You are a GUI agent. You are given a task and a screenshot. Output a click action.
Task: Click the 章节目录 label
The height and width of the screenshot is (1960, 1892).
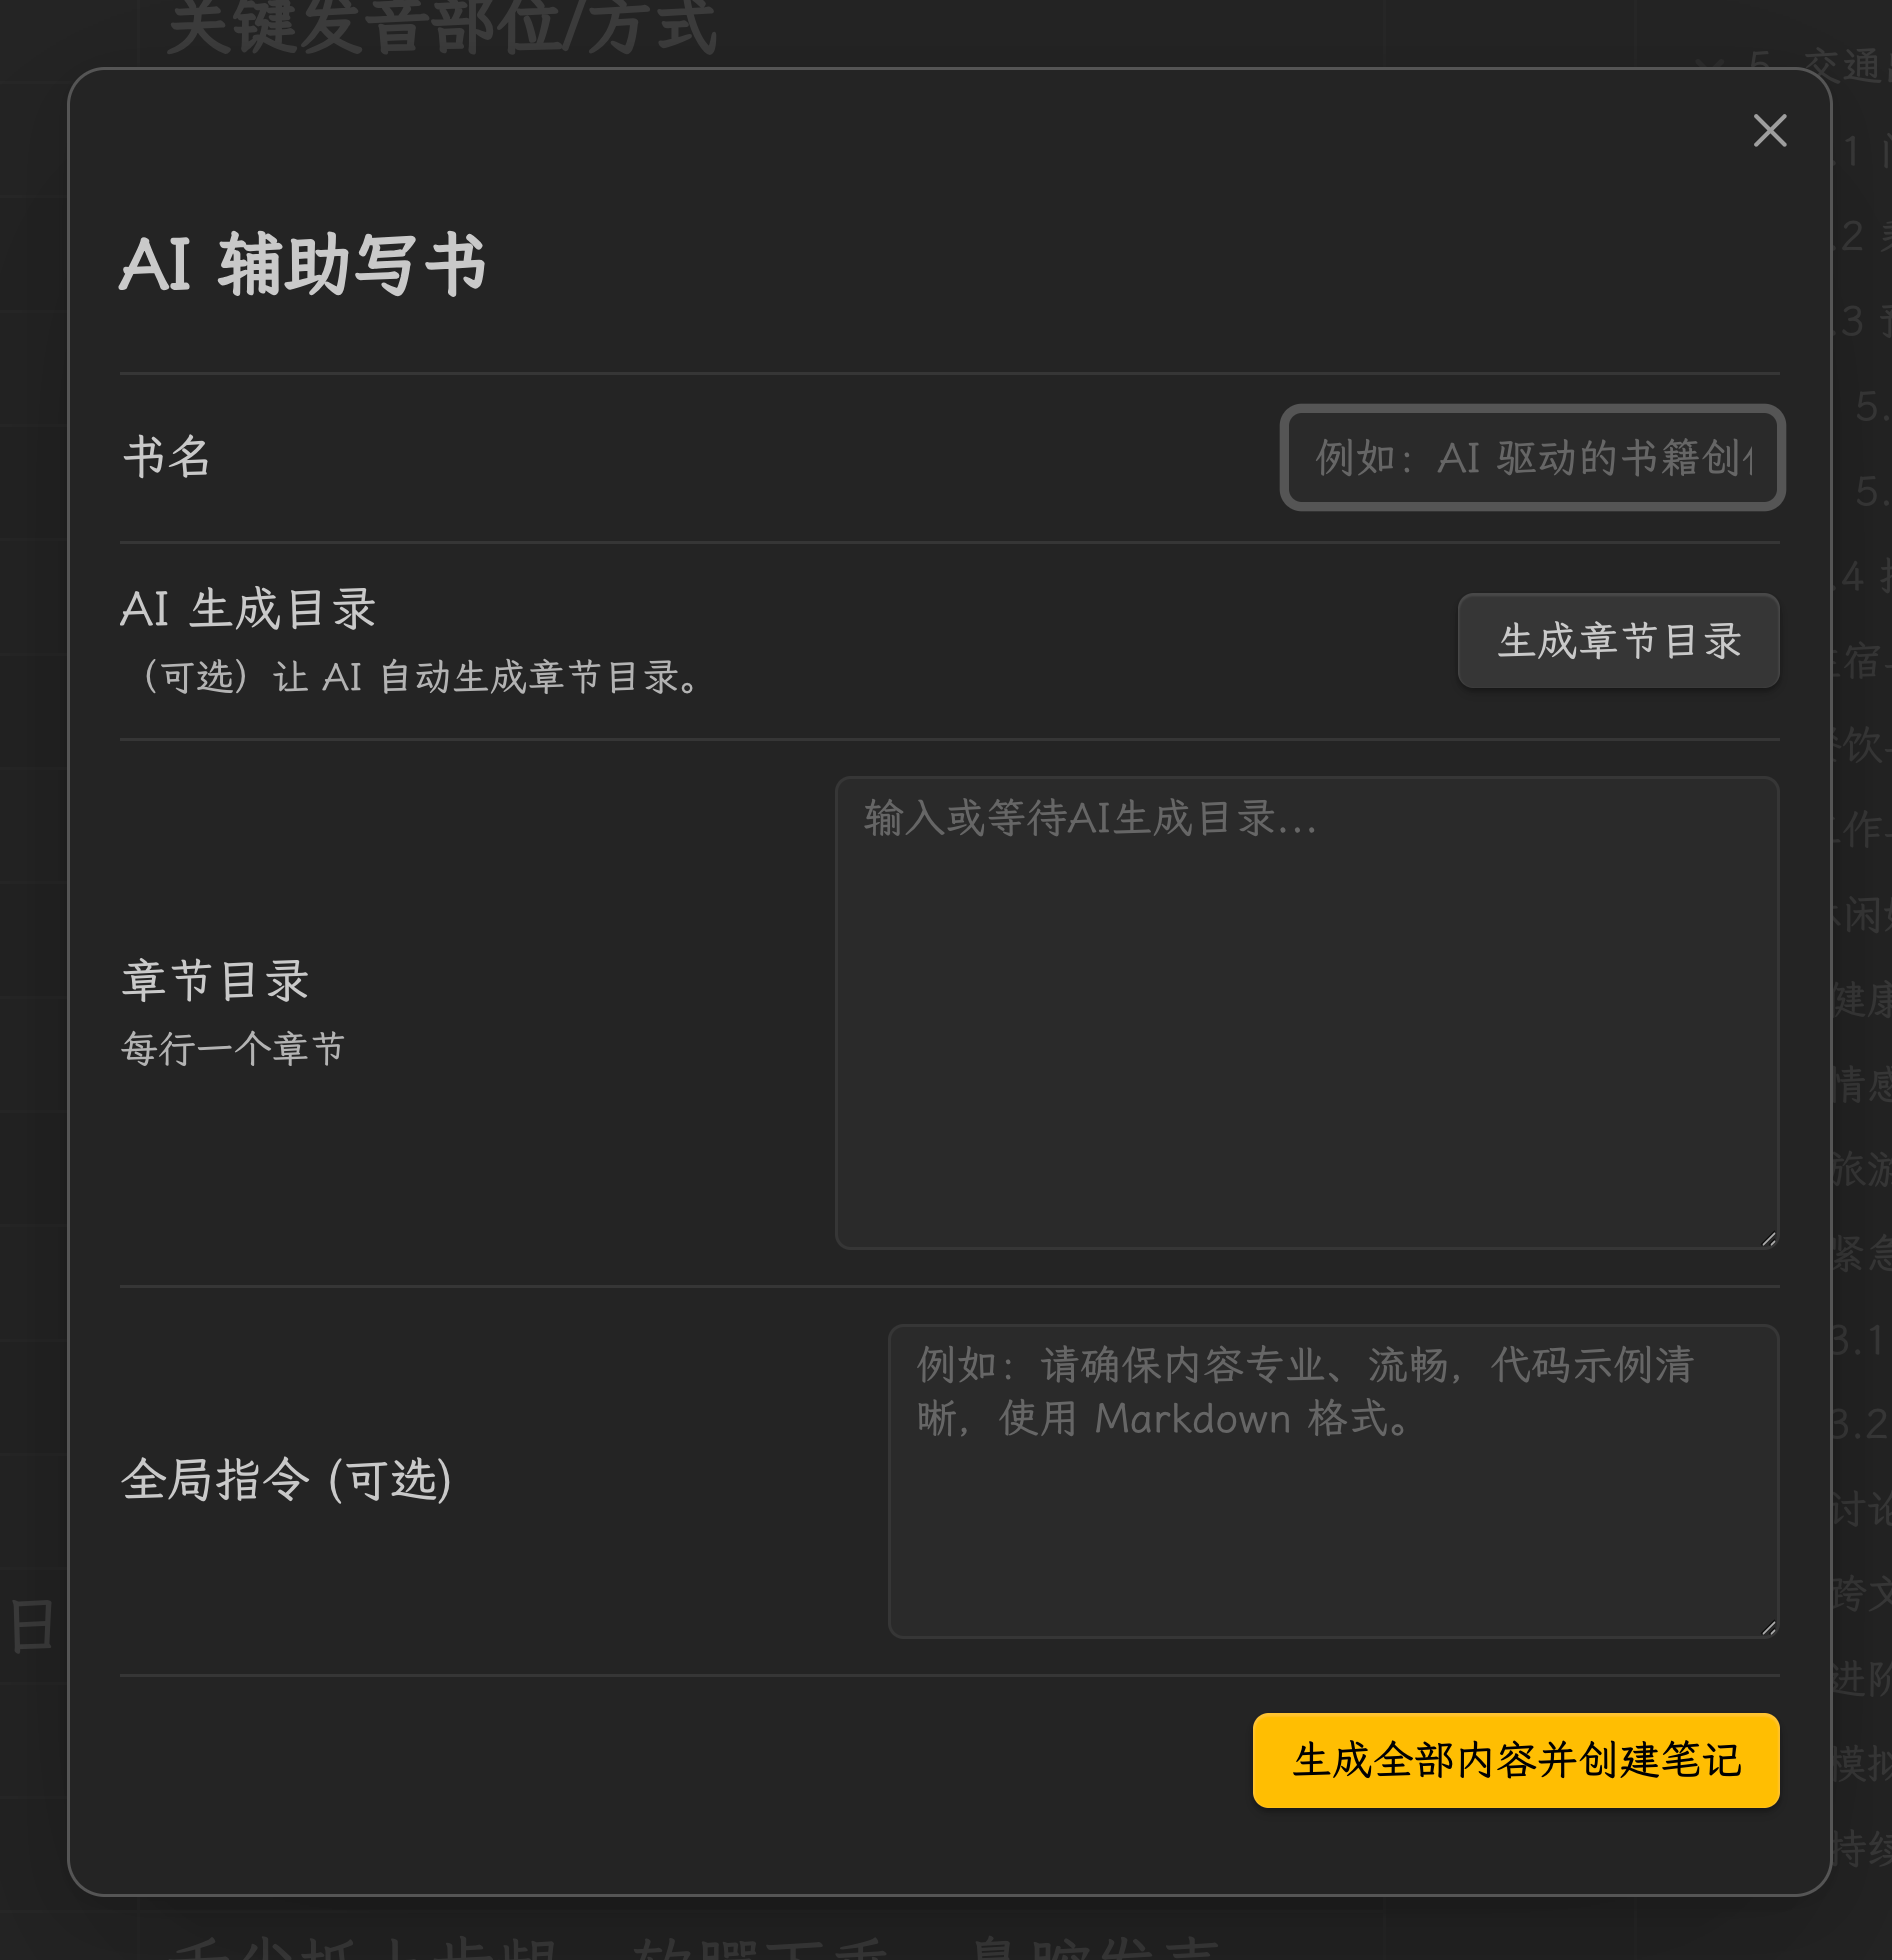[215, 981]
